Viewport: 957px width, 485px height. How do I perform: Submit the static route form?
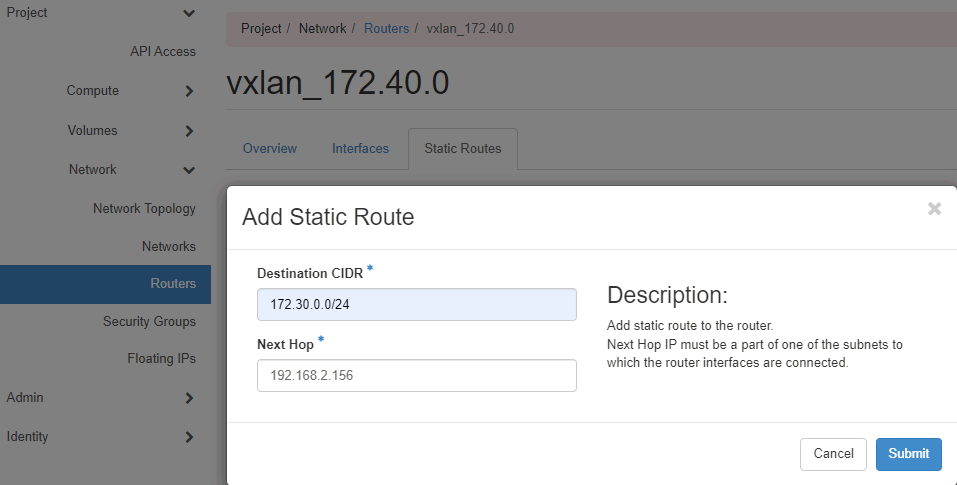click(x=908, y=453)
